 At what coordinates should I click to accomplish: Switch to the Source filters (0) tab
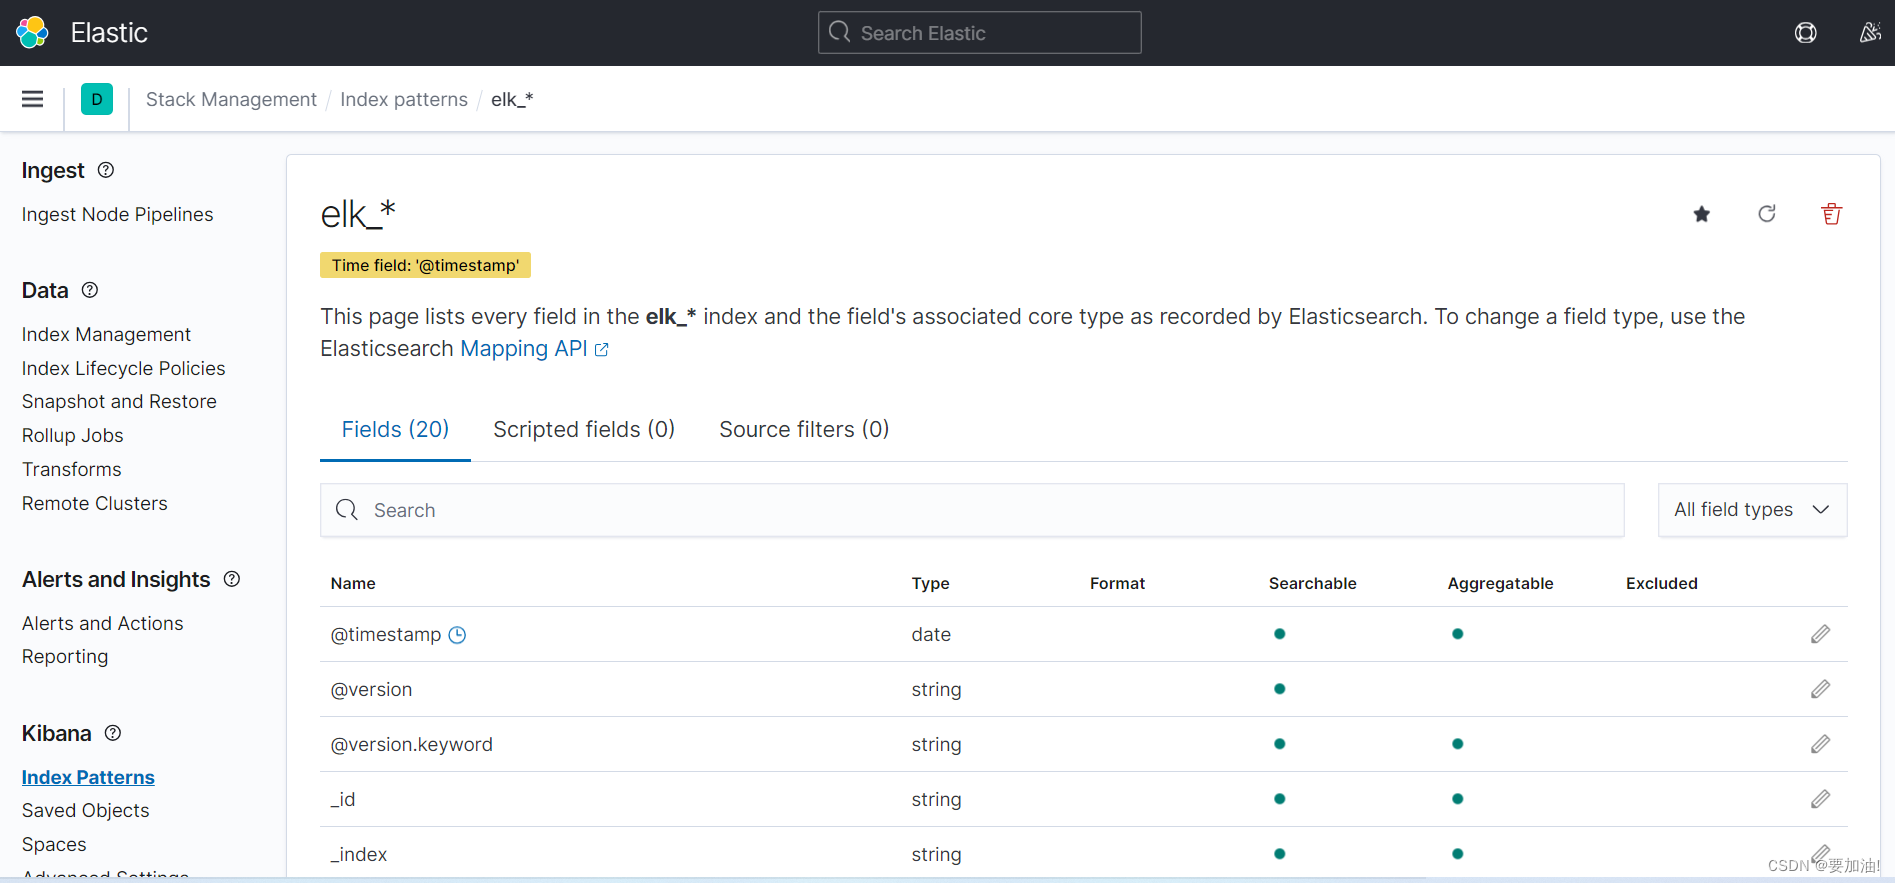coord(804,429)
